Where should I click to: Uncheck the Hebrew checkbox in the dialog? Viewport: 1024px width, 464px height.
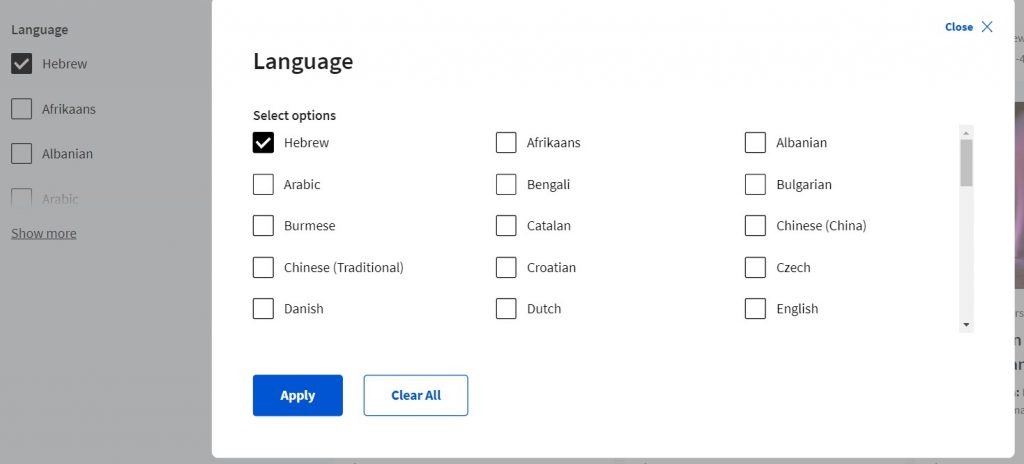[263, 142]
